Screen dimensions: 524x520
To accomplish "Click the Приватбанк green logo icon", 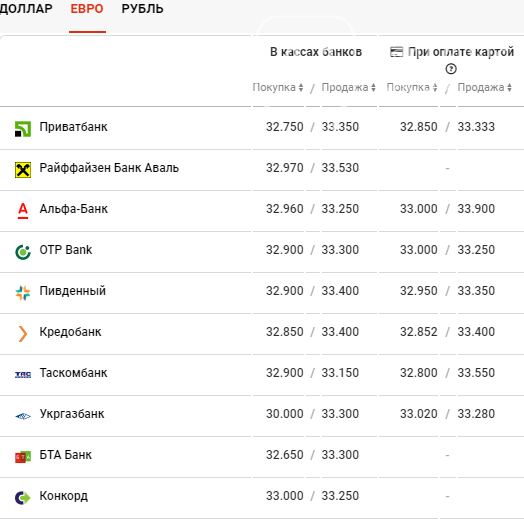I will (23, 129).
